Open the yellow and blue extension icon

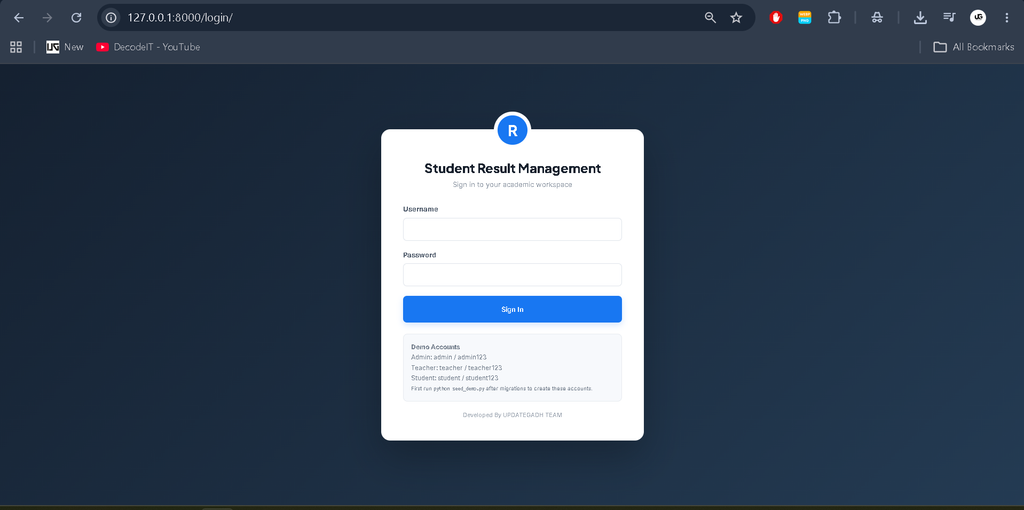pos(805,18)
